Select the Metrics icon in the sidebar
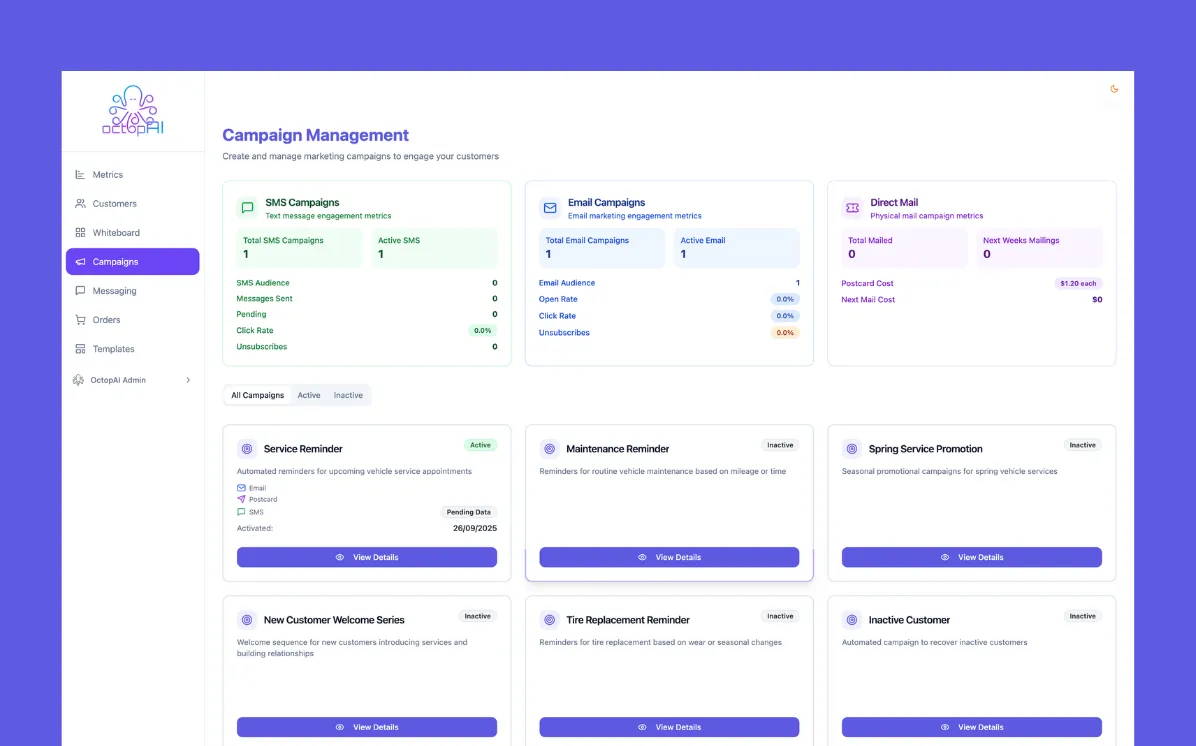Viewport: 1196px width, 746px height. tap(80, 174)
